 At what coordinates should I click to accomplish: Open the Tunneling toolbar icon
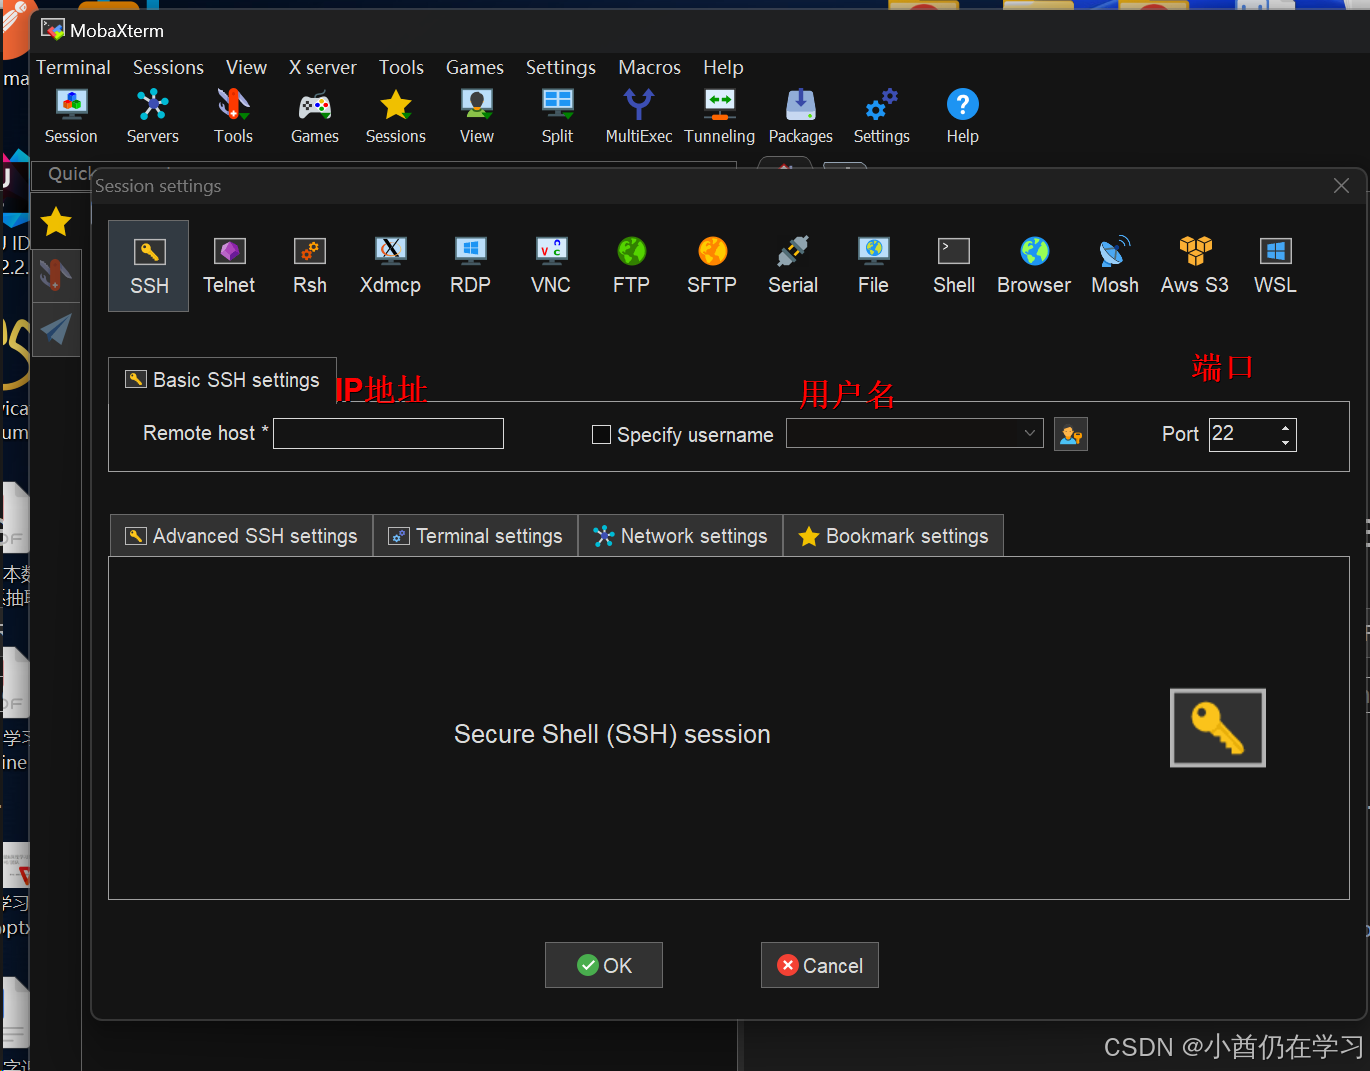(719, 116)
